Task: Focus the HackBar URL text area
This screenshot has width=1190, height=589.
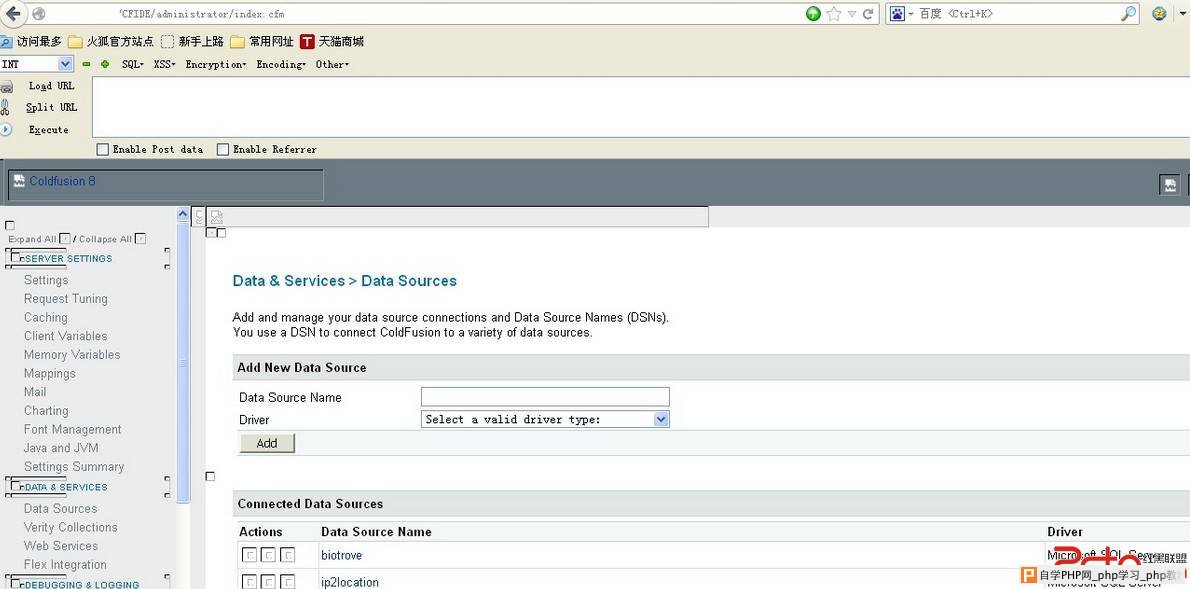Action: (x=641, y=107)
